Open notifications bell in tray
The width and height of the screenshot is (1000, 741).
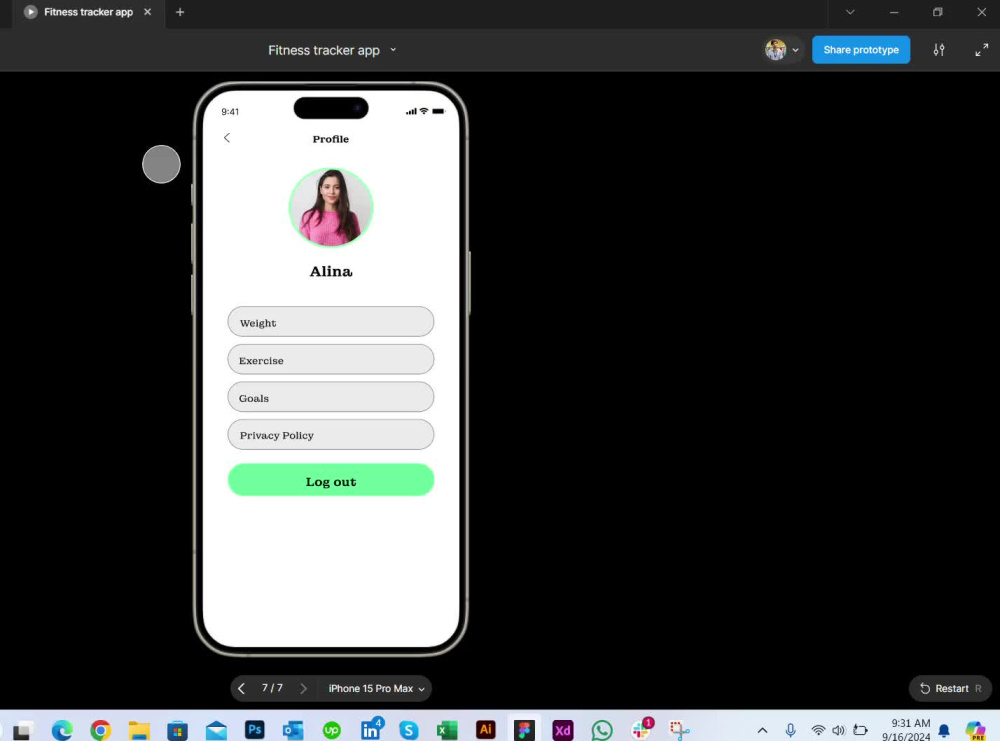pos(944,730)
